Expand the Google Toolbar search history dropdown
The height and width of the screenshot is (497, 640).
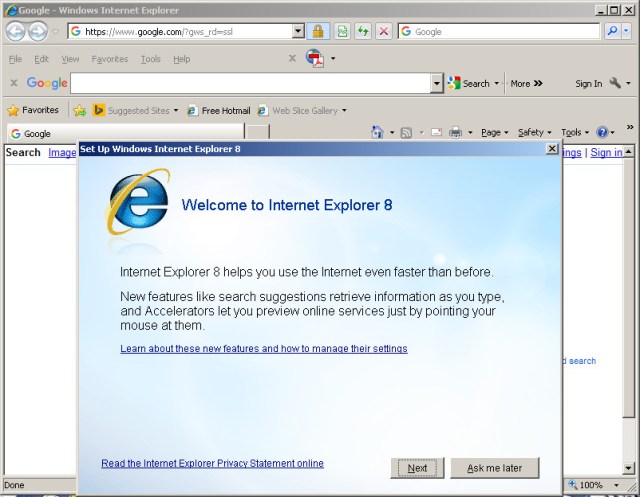(x=437, y=83)
